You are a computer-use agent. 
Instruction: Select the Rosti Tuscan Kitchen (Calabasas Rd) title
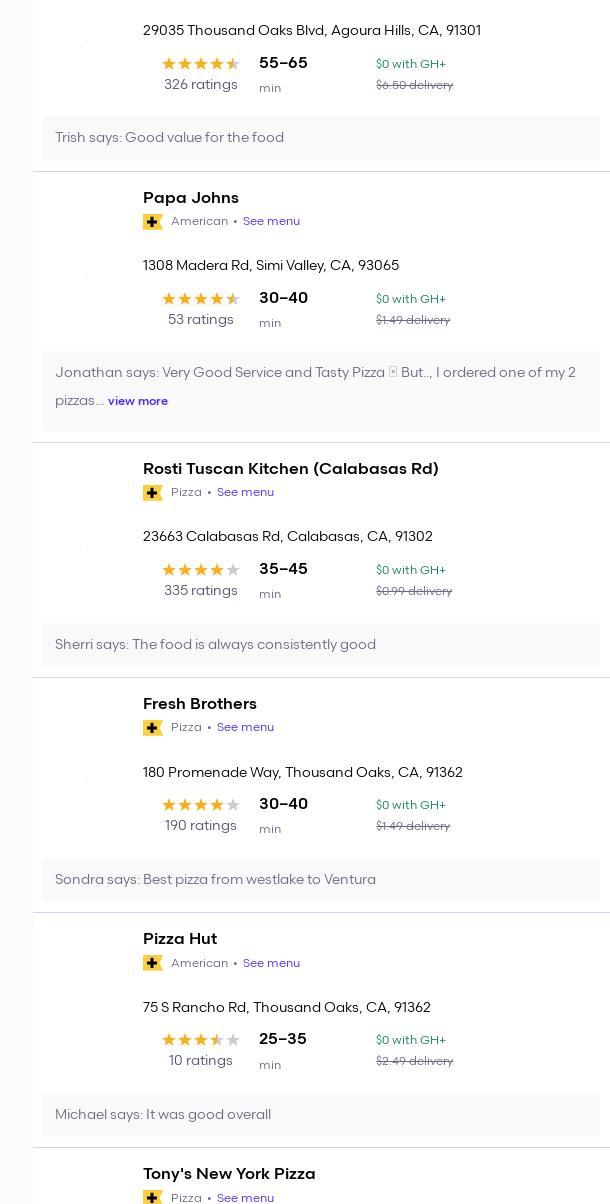pos(290,469)
